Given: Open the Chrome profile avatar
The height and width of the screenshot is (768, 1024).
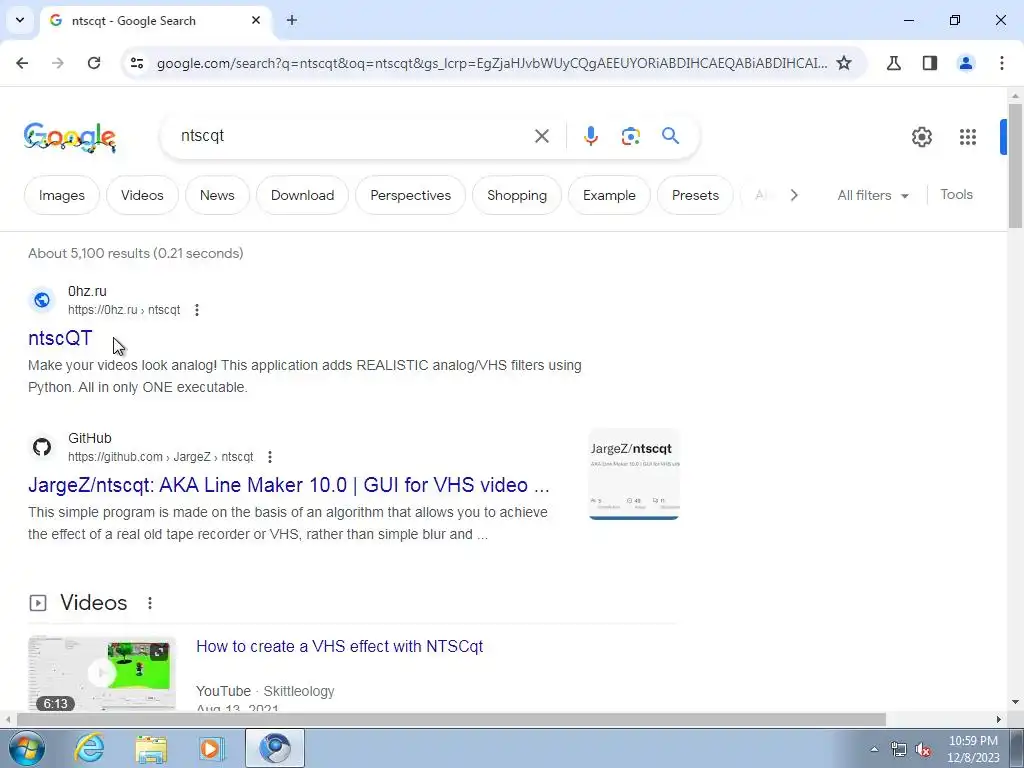Looking at the screenshot, I should [965, 63].
